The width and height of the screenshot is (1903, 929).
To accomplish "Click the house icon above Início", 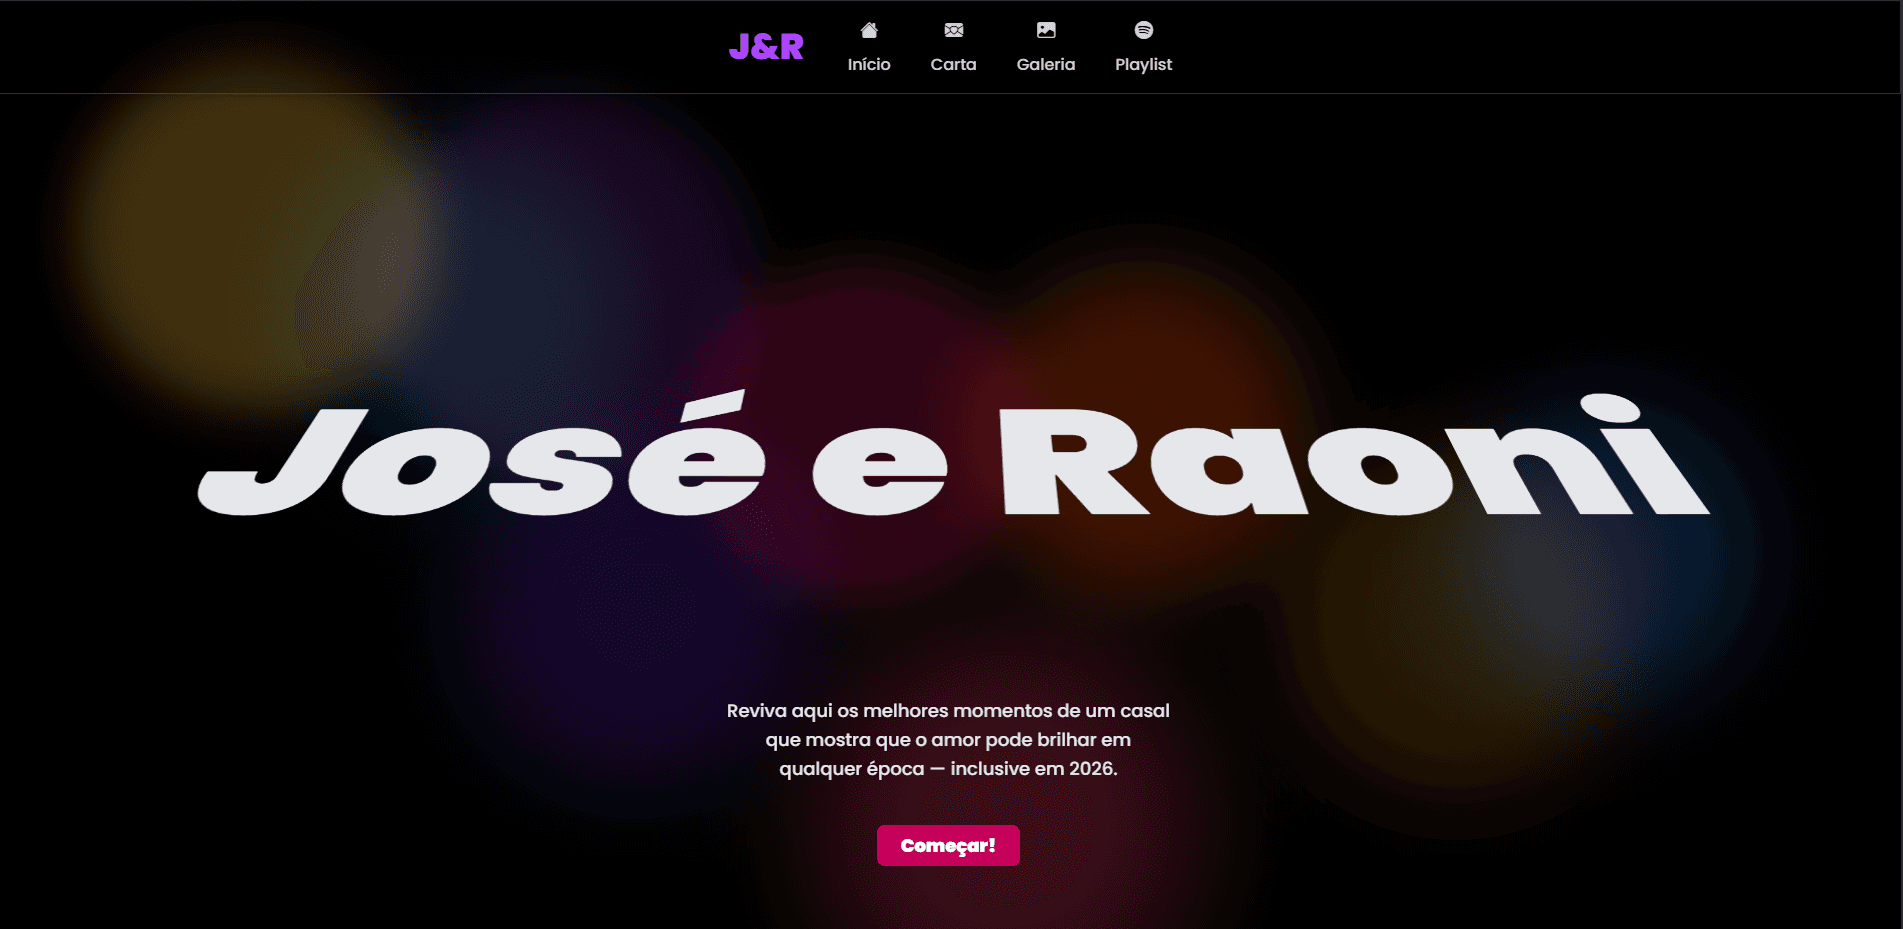I will [869, 30].
